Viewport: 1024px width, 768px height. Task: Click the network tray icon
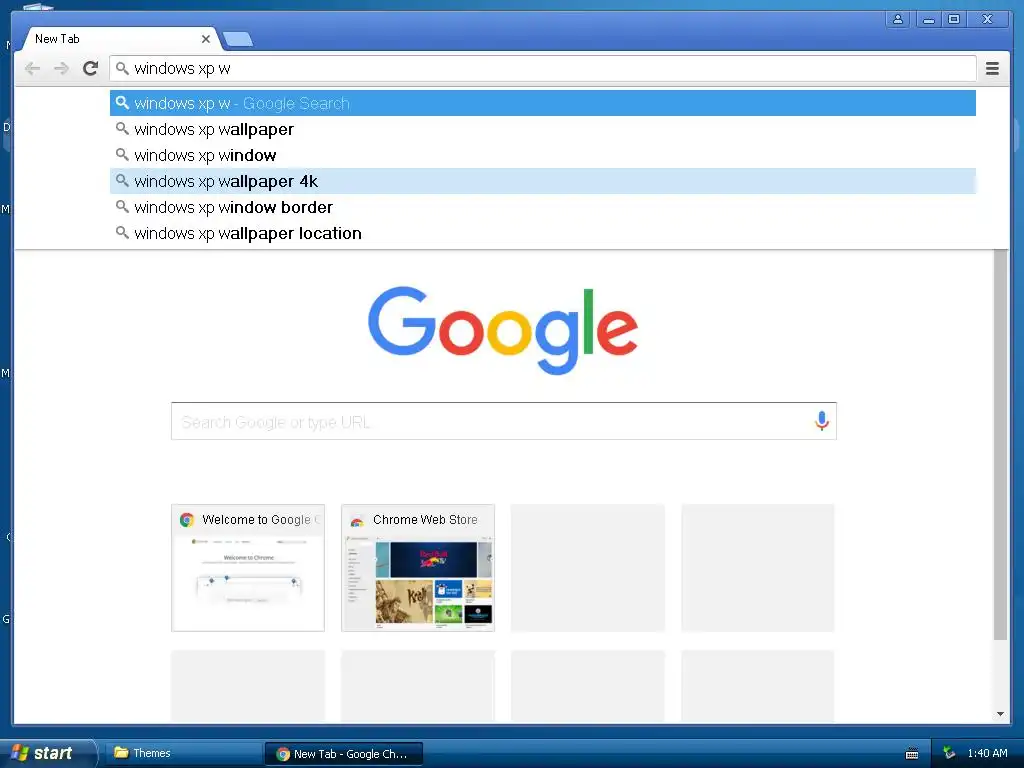pos(949,753)
